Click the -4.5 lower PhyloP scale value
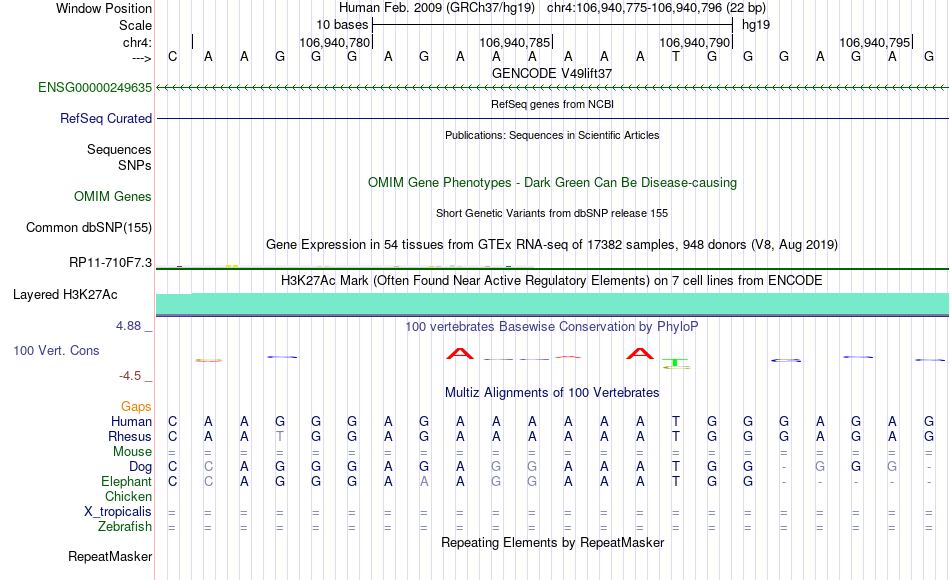This screenshot has width=950, height=580. coord(130,376)
